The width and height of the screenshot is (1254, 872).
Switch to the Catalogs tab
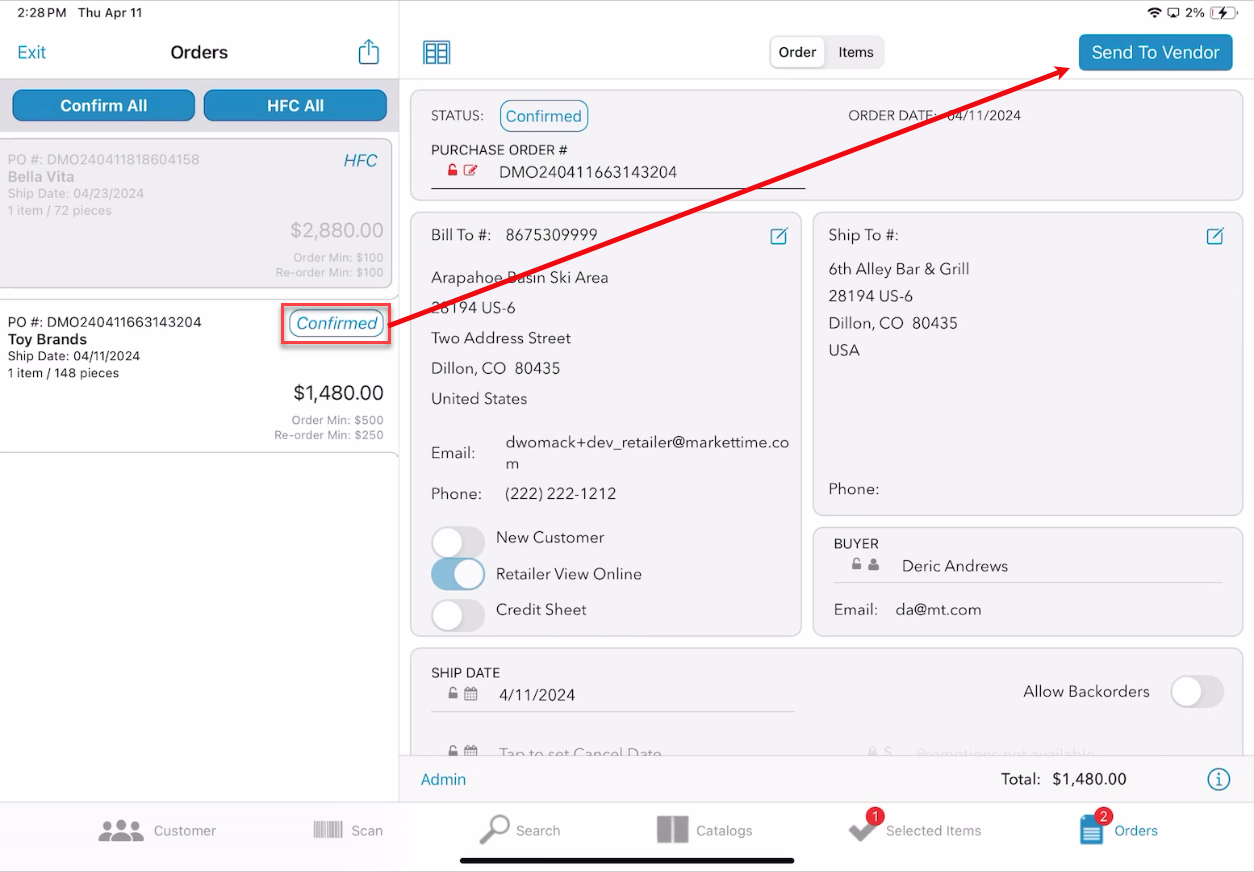tap(704, 830)
